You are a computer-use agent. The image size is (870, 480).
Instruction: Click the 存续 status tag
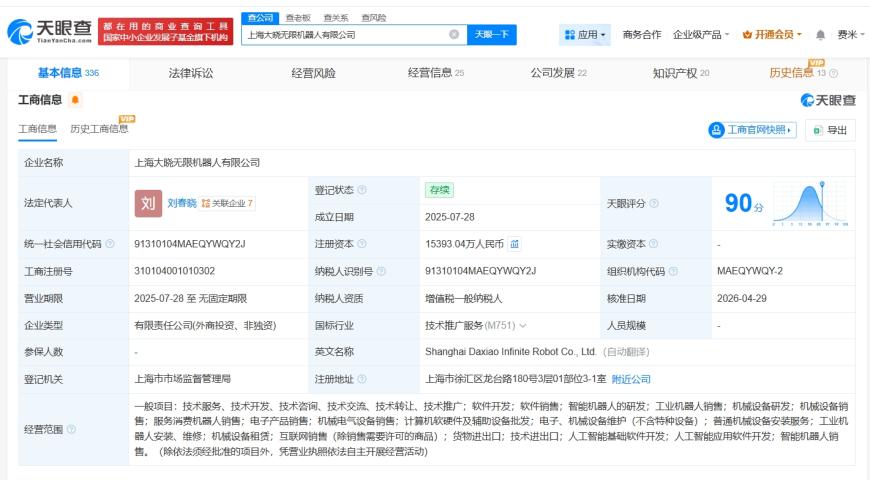[439, 190]
